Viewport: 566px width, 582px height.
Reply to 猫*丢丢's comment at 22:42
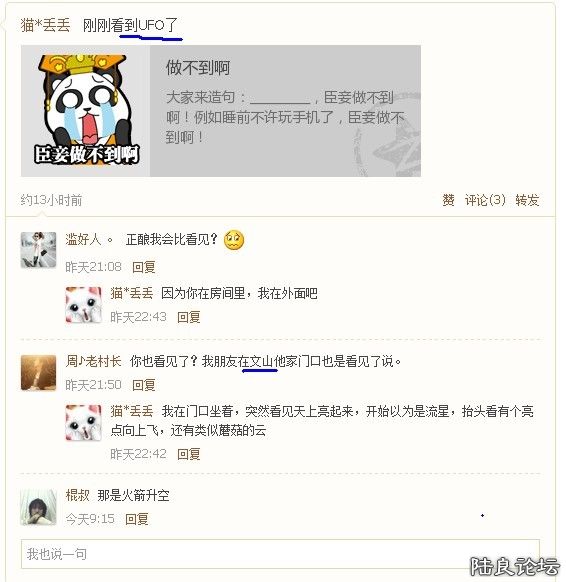point(189,454)
